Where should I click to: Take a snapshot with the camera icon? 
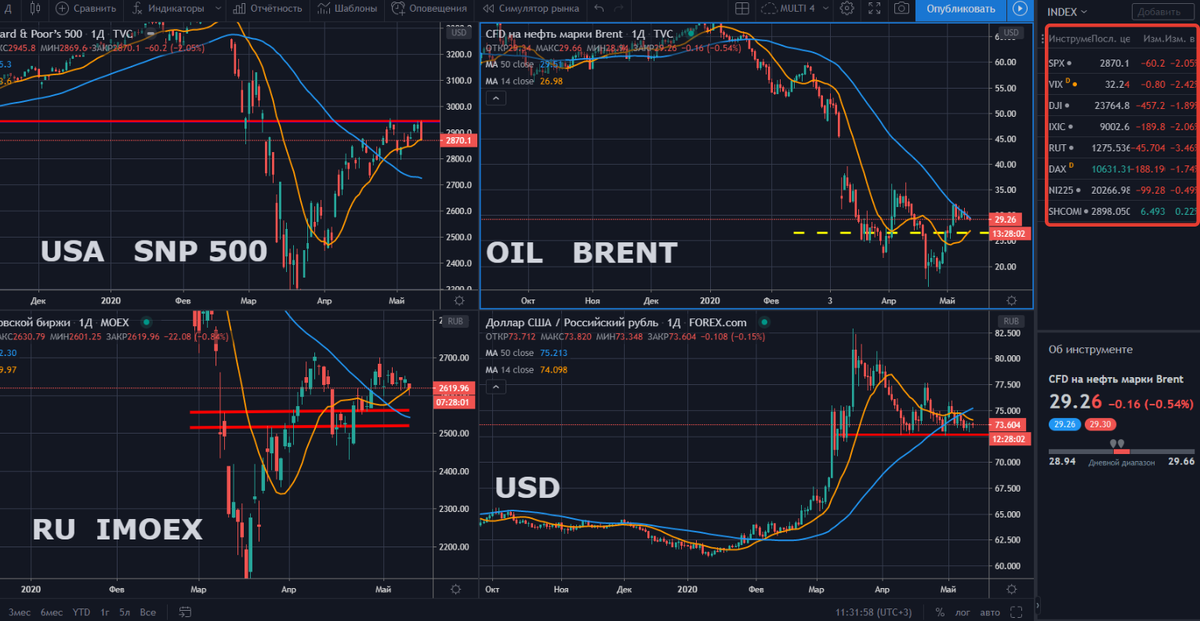pyautogui.click(x=902, y=9)
